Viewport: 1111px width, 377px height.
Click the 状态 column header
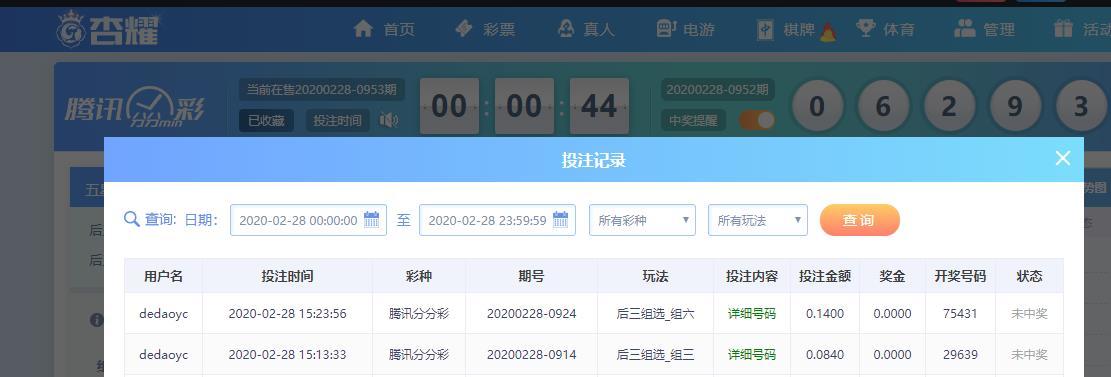tap(1029, 276)
